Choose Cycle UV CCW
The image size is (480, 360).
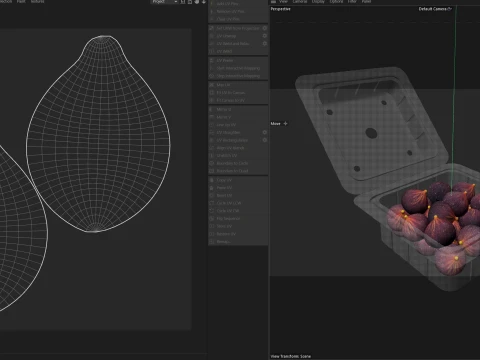click(x=238, y=203)
